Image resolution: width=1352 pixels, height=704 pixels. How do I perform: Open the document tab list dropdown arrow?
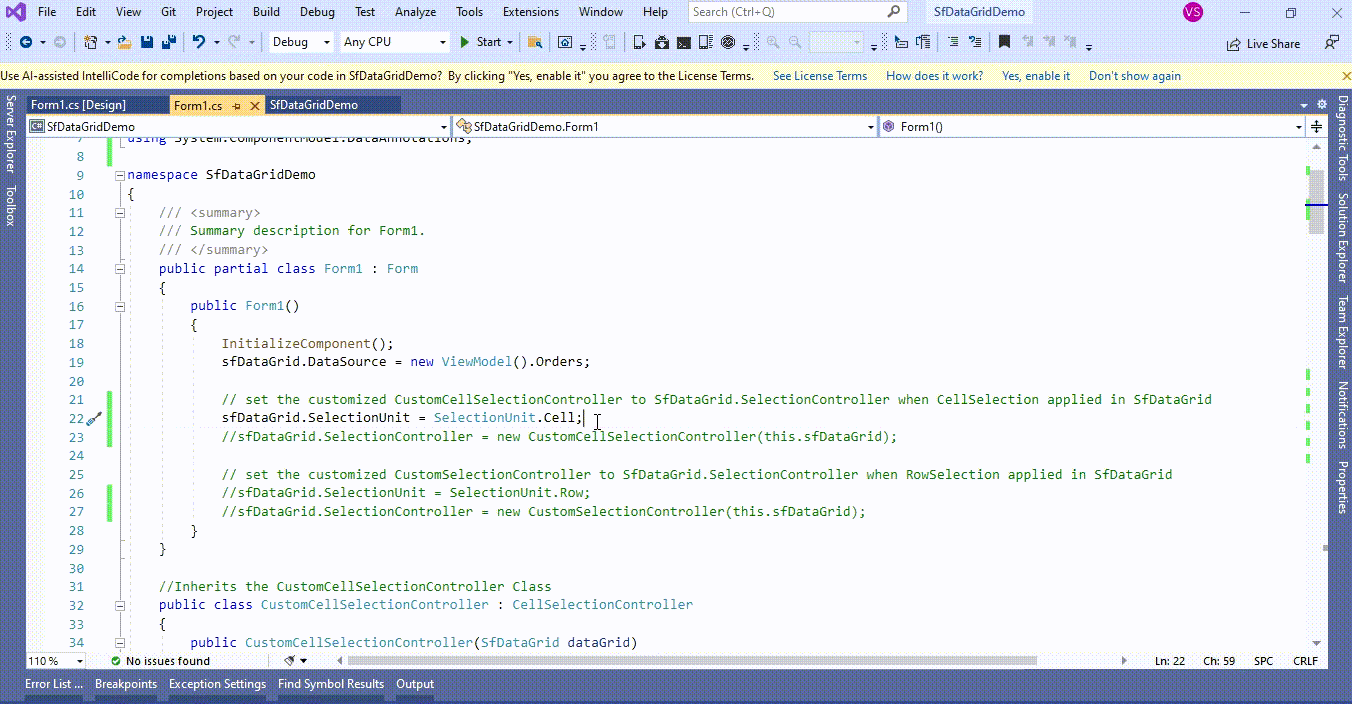(x=1304, y=105)
